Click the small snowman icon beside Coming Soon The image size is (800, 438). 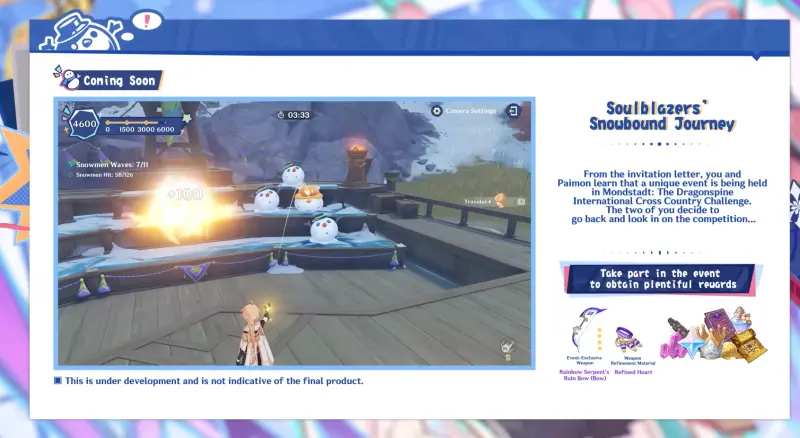[69, 79]
